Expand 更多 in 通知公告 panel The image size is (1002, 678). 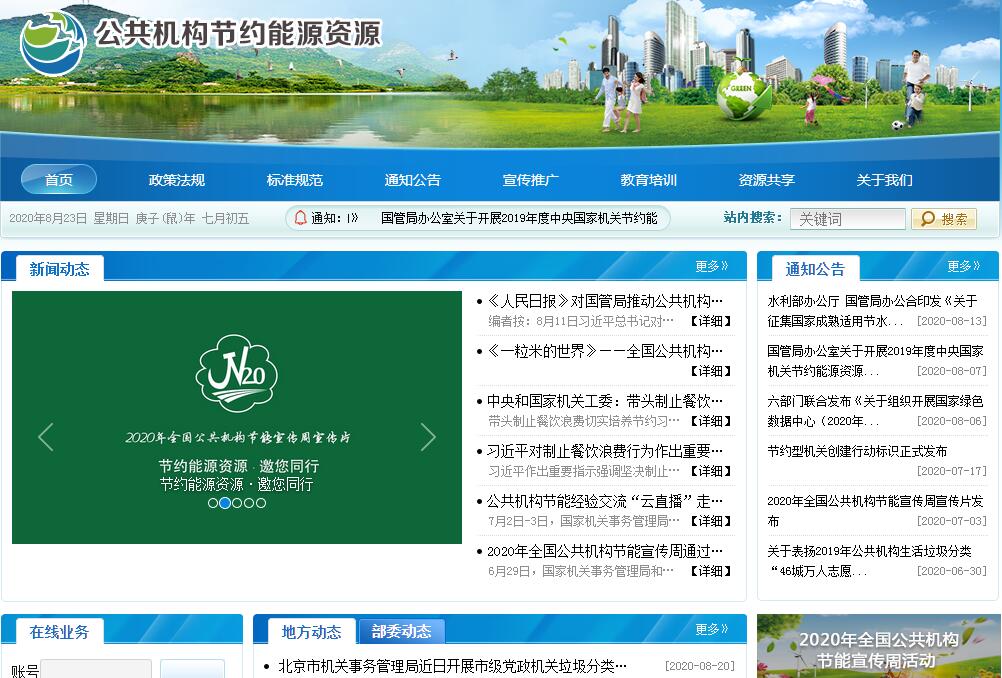coord(963,266)
